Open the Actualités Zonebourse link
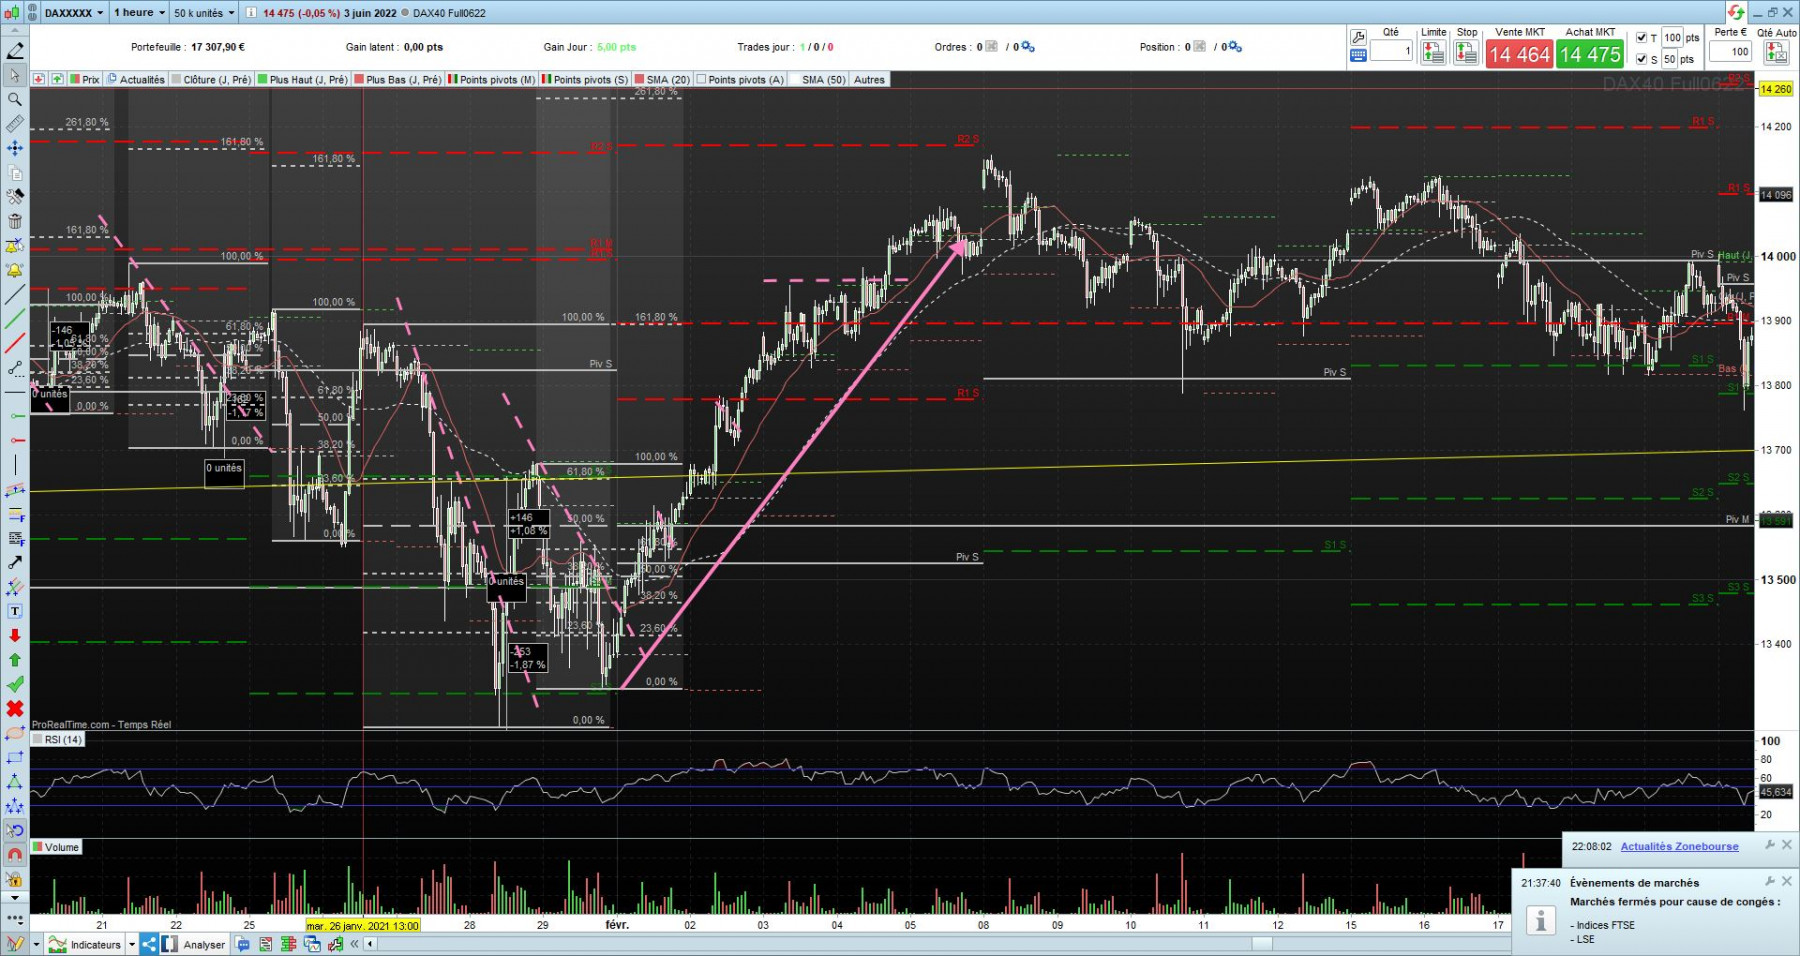This screenshot has height=956, width=1800. (x=1679, y=846)
